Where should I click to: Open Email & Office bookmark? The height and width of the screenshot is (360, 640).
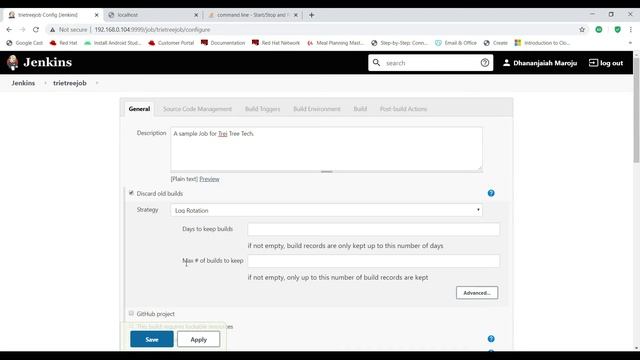[x=456, y=43]
